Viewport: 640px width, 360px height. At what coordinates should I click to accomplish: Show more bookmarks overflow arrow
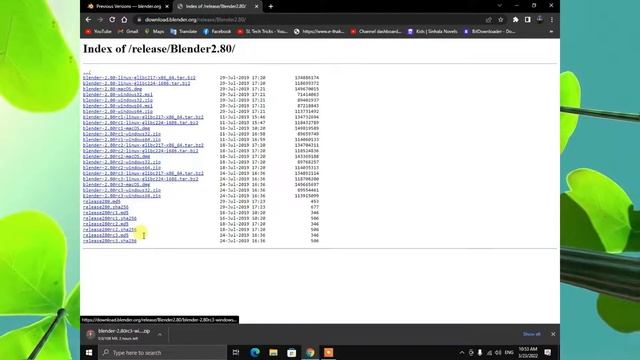tap(551, 31)
